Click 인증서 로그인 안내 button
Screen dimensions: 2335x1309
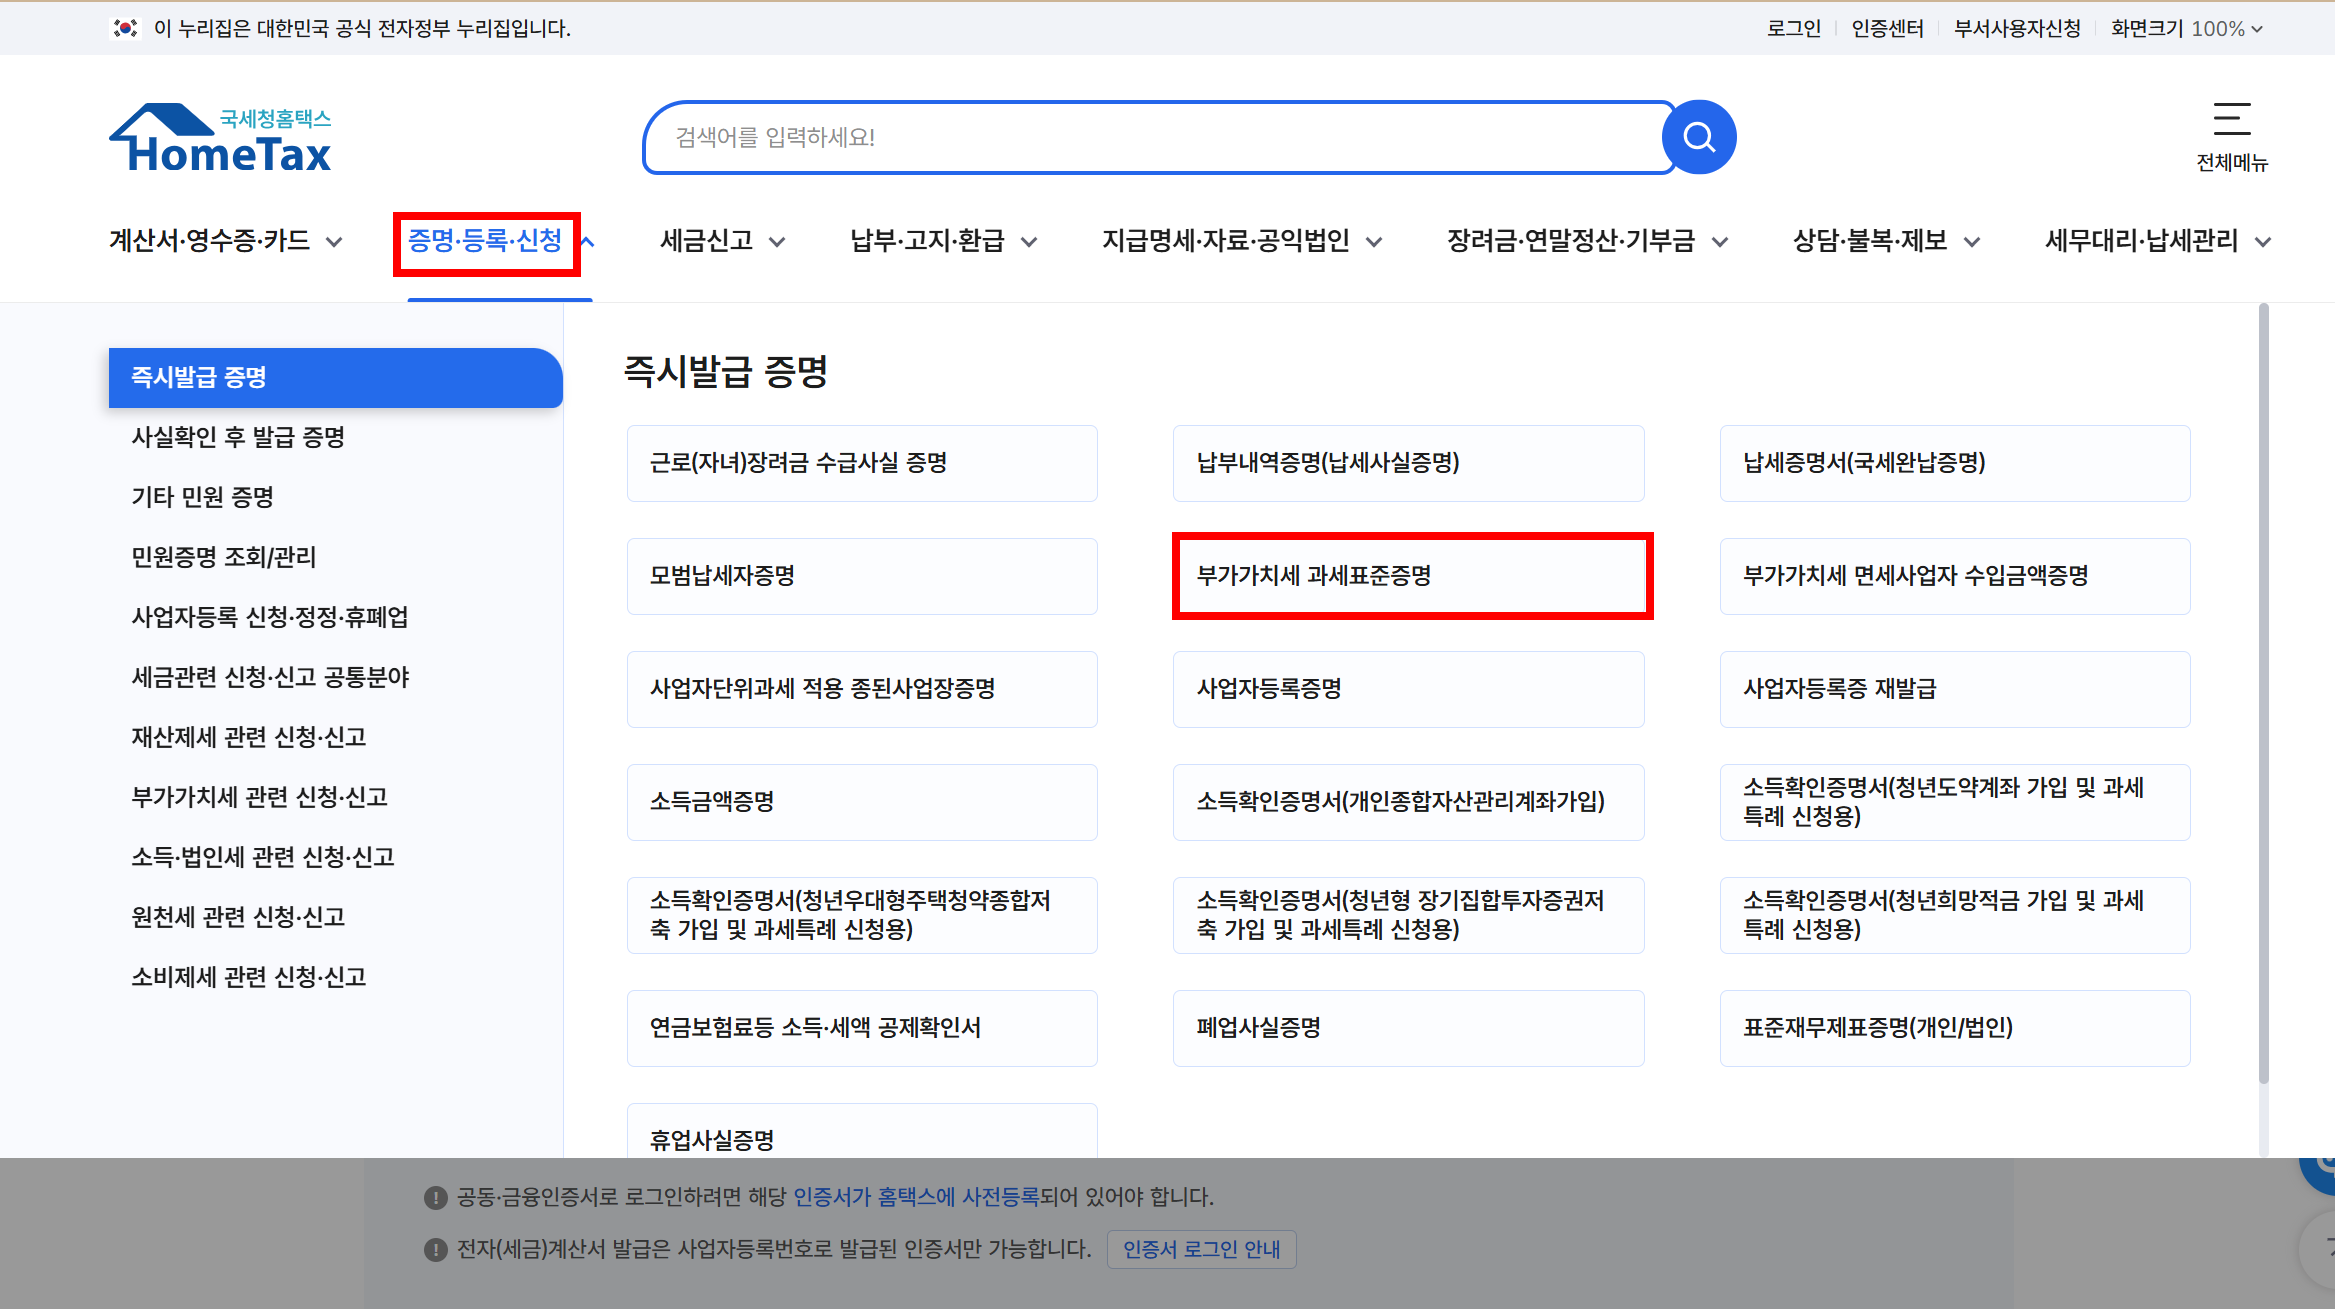1201,1249
